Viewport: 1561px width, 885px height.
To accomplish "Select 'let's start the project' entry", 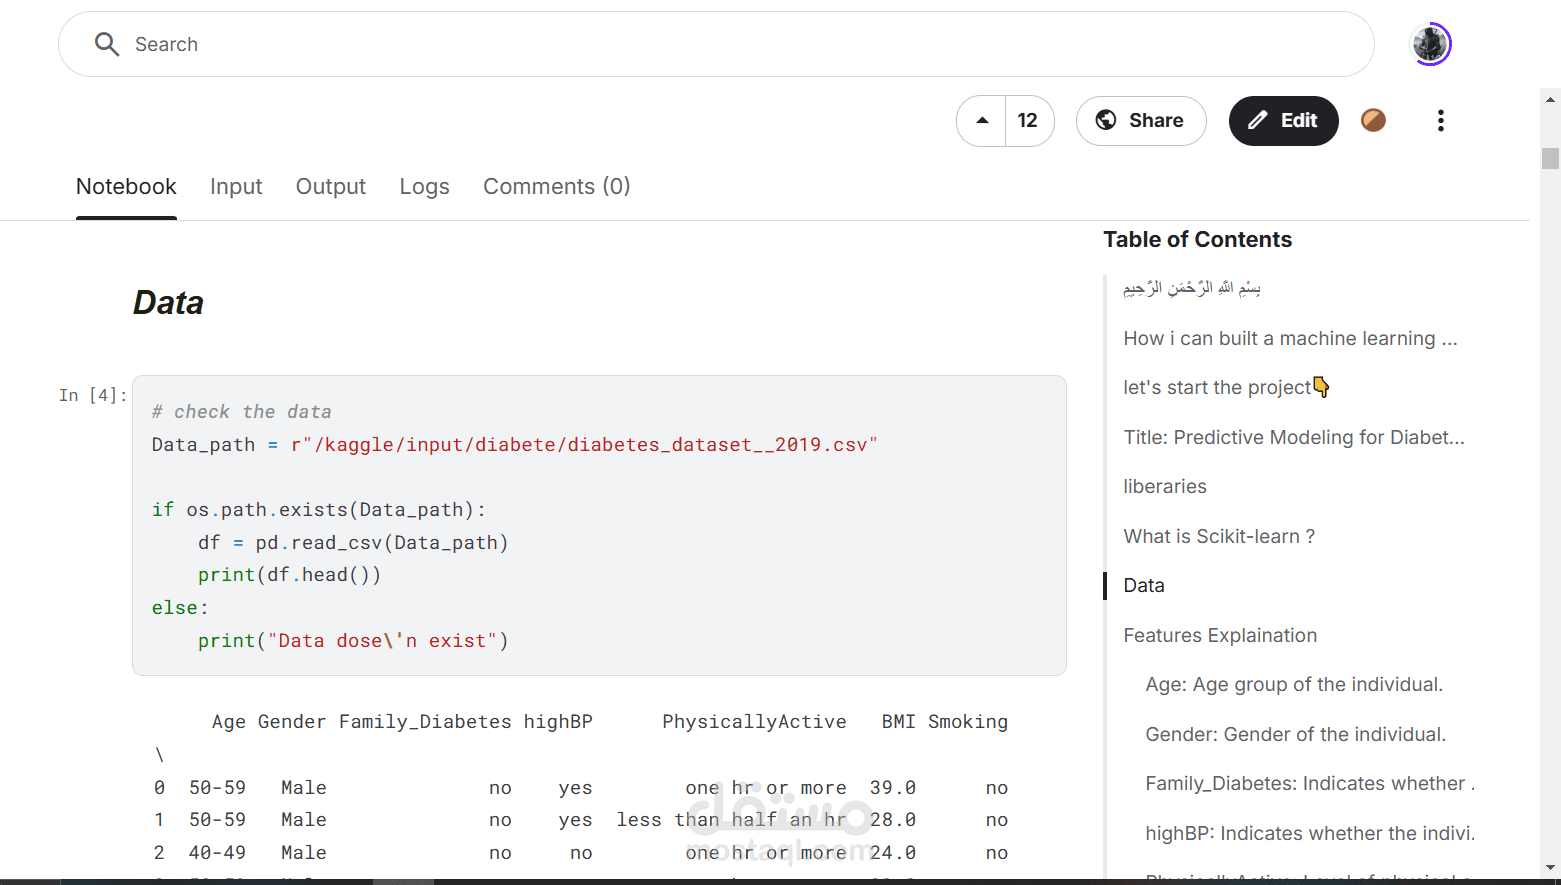I will (x=1216, y=388).
